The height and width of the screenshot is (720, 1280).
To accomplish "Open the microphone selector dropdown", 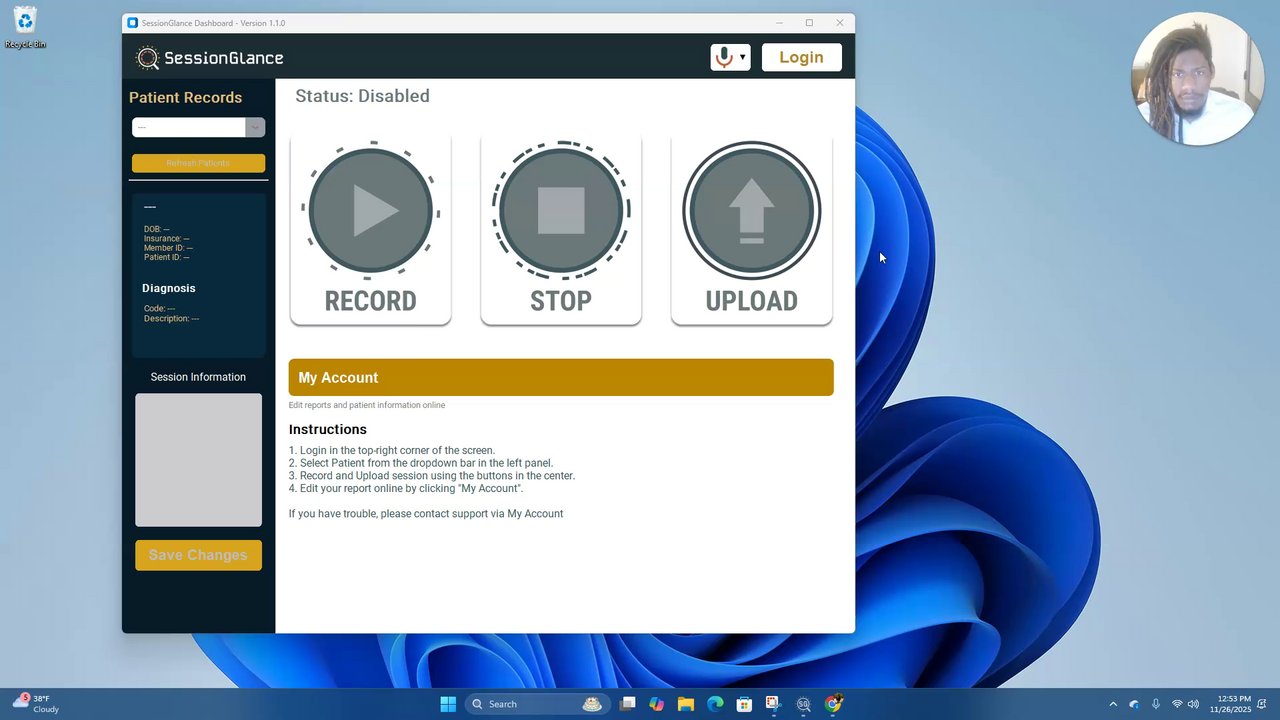I will (730, 57).
